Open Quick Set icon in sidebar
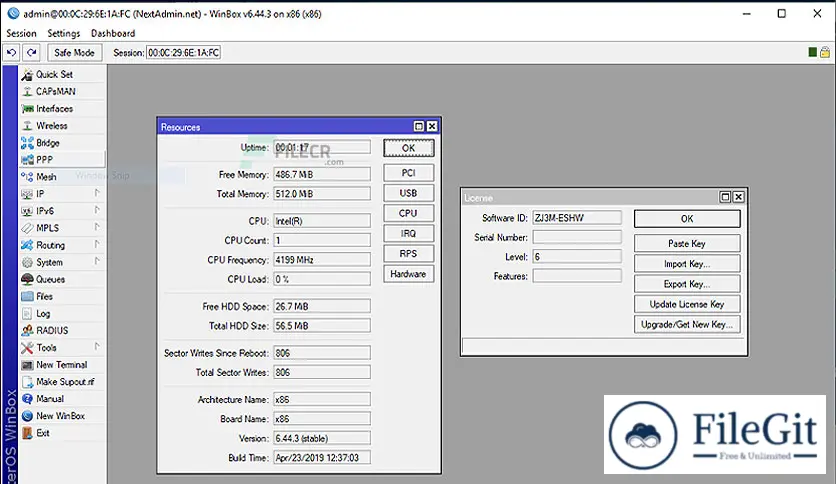The height and width of the screenshot is (484, 836). tap(27, 75)
